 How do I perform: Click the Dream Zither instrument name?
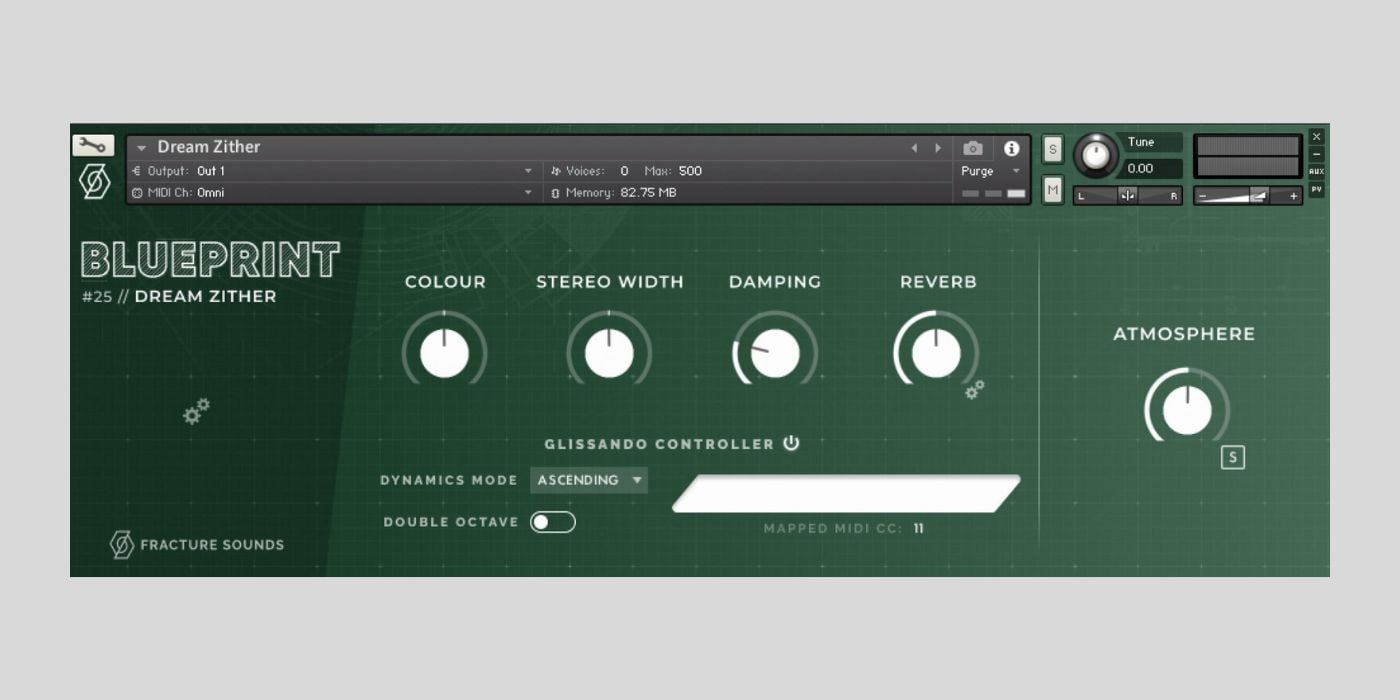click(208, 147)
